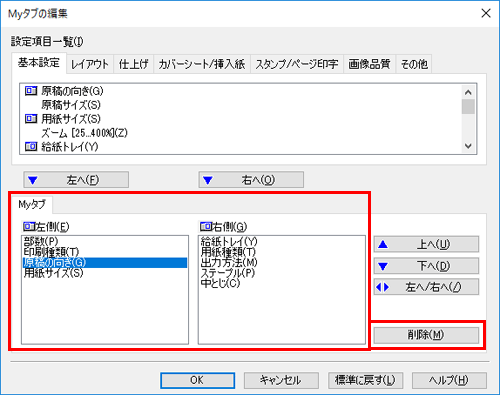This screenshot has height=395, width=500.
Task: Switch to the その他 tab
Action: (x=414, y=64)
